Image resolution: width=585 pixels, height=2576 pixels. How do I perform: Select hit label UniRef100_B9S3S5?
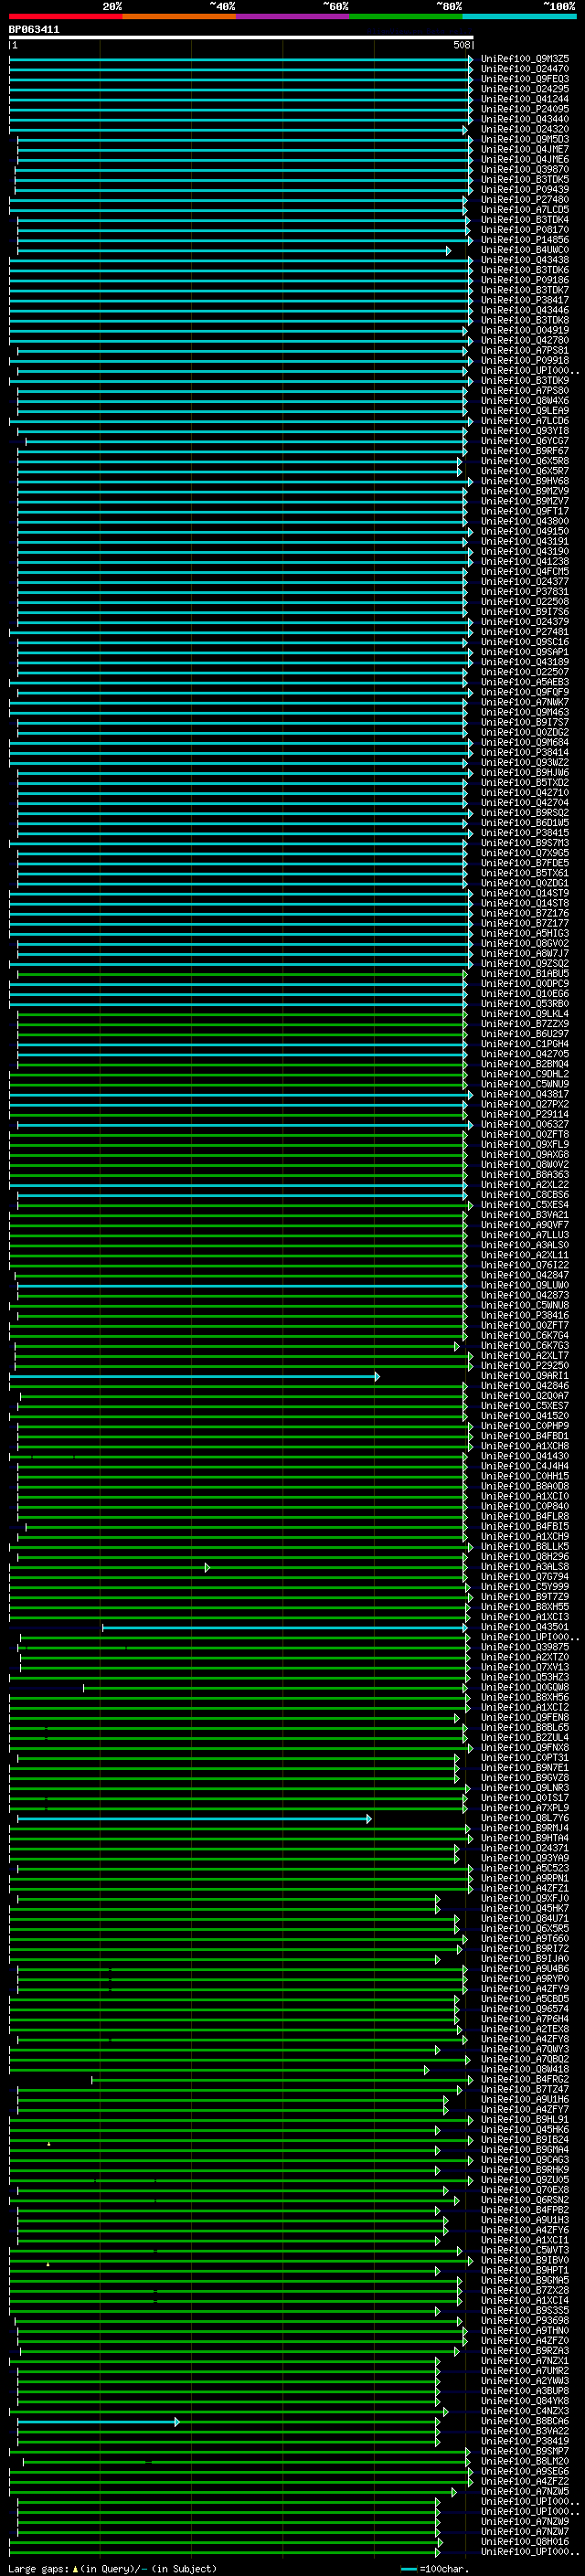click(x=525, y=2311)
